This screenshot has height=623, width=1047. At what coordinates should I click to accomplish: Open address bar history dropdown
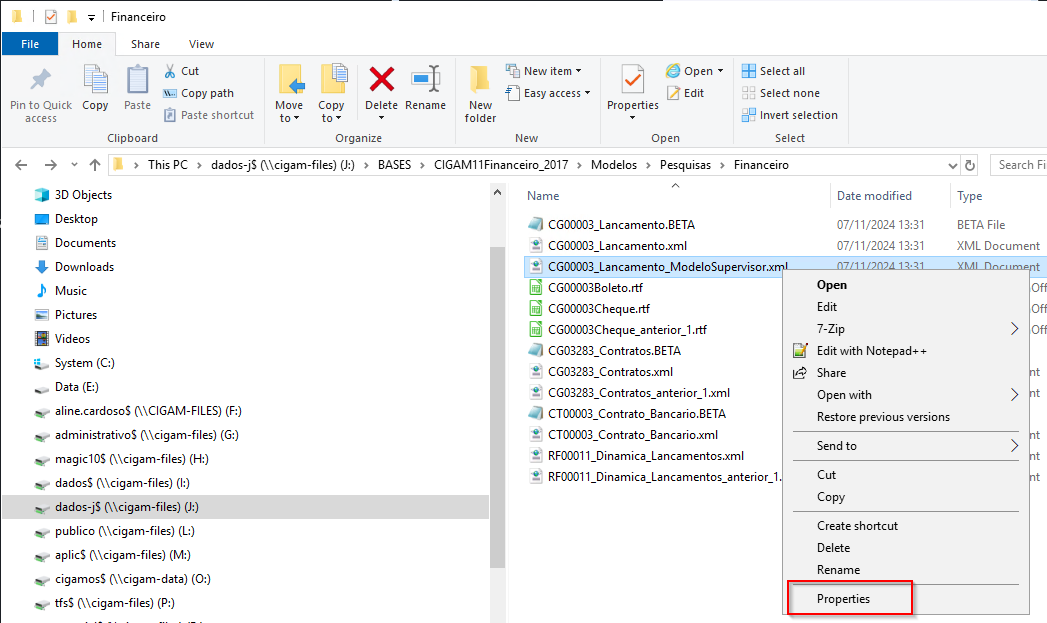pos(953,165)
